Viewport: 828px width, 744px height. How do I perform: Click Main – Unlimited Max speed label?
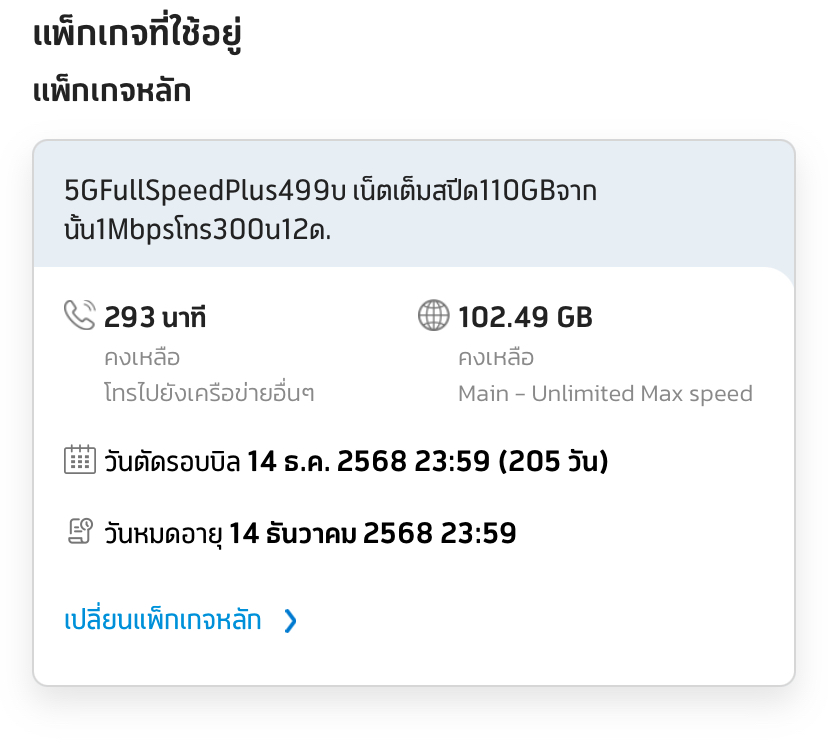(x=605, y=393)
